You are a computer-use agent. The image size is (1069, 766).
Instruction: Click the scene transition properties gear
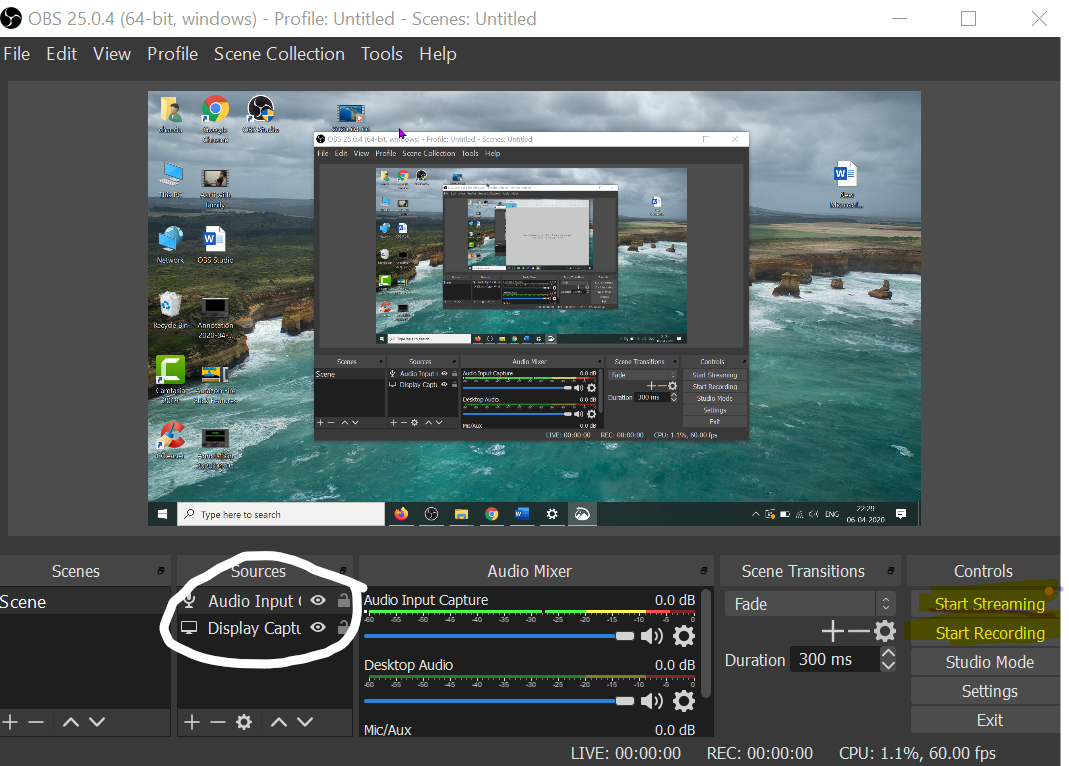[884, 631]
